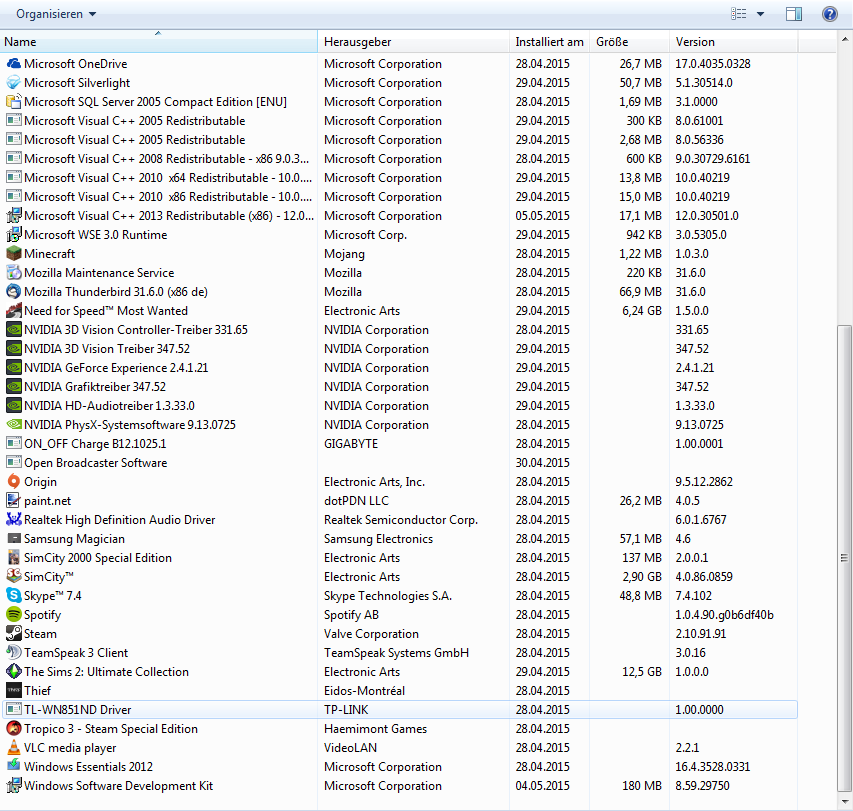Click the vertical scrollbar thumb

(844, 558)
